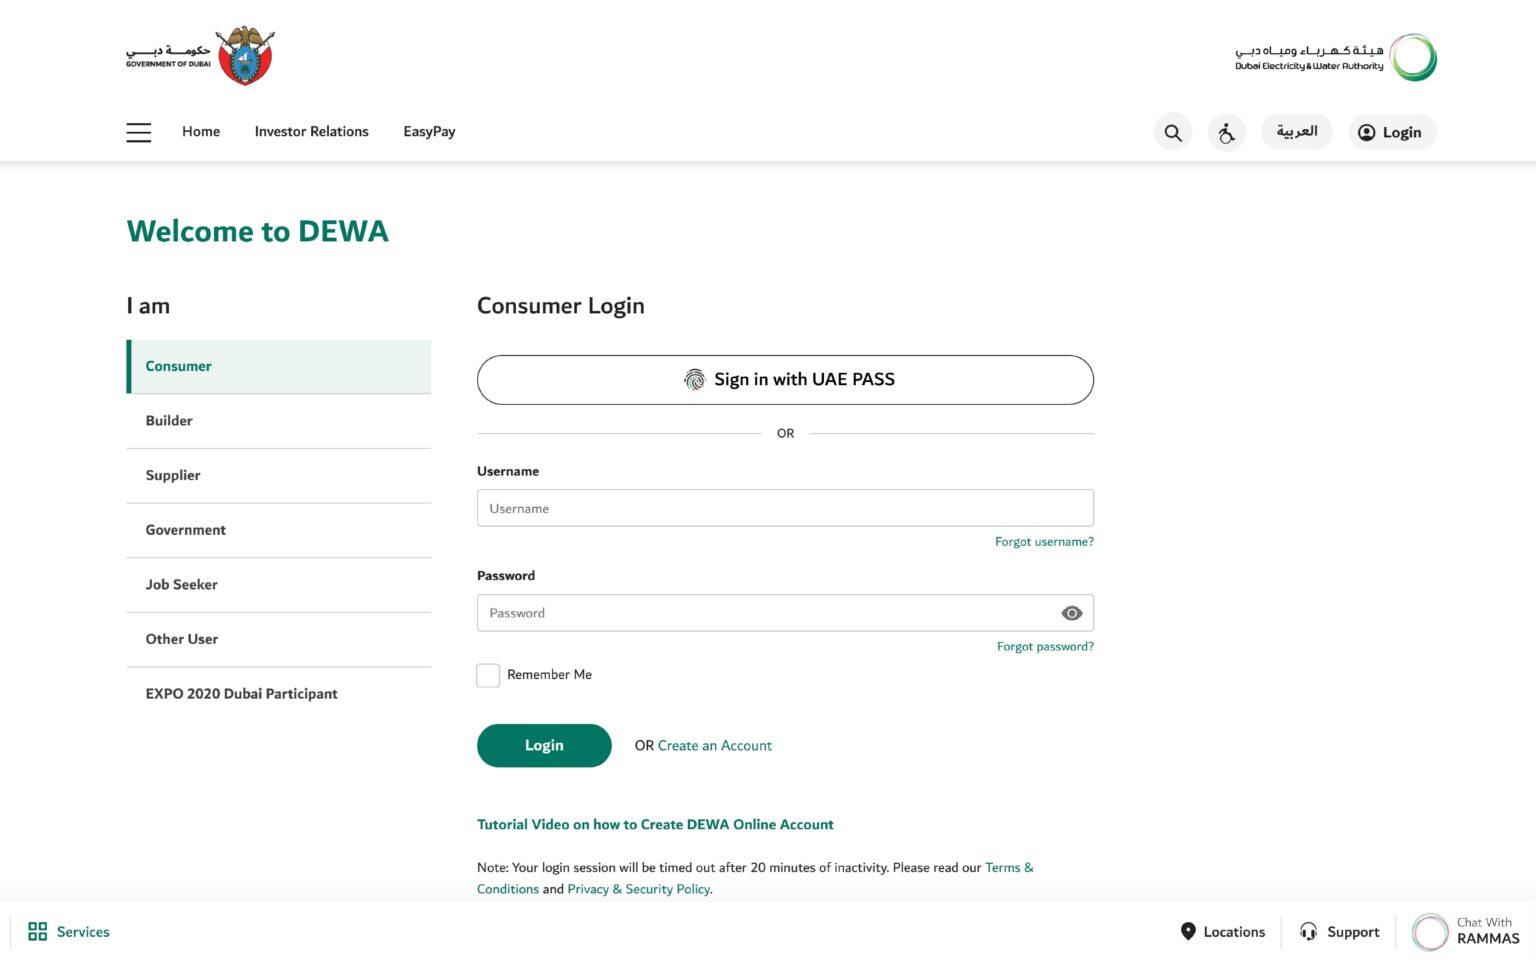Viewport: 1536px width, 960px height.
Task: Click inside the Username field
Action: pyautogui.click(x=785, y=508)
